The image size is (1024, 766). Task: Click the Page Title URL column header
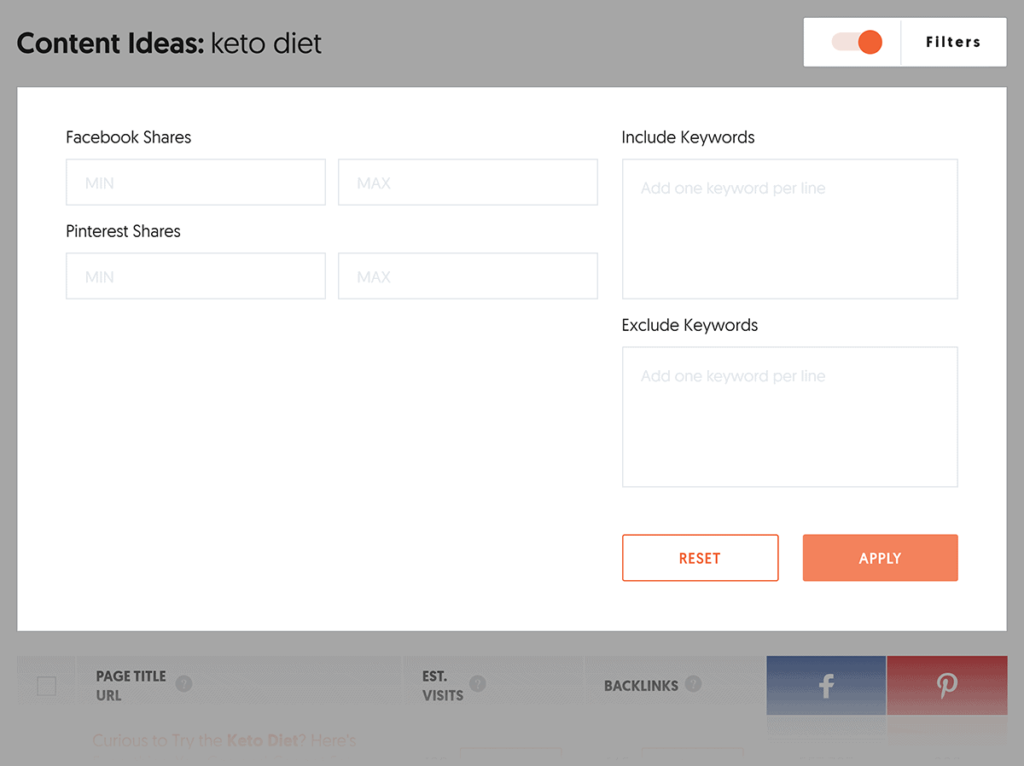click(130, 685)
